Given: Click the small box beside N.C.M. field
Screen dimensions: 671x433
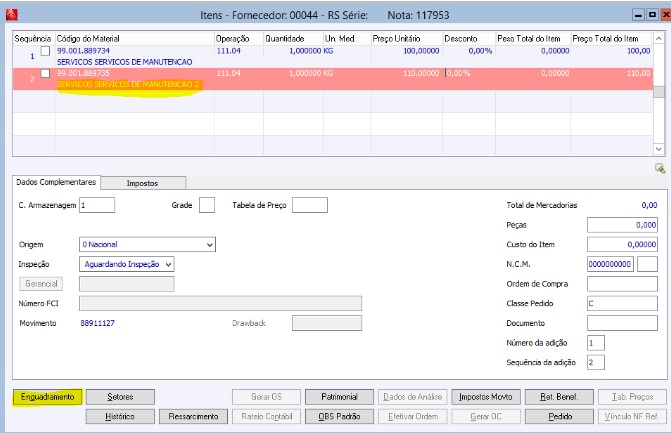Looking at the screenshot, I should [647, 264].
